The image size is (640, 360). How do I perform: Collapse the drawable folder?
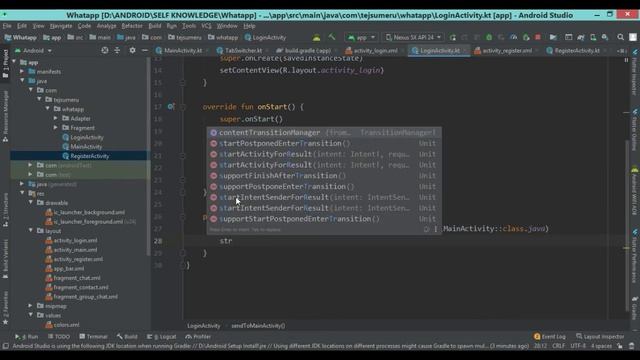pyautogui.click(x=31, y=202)
